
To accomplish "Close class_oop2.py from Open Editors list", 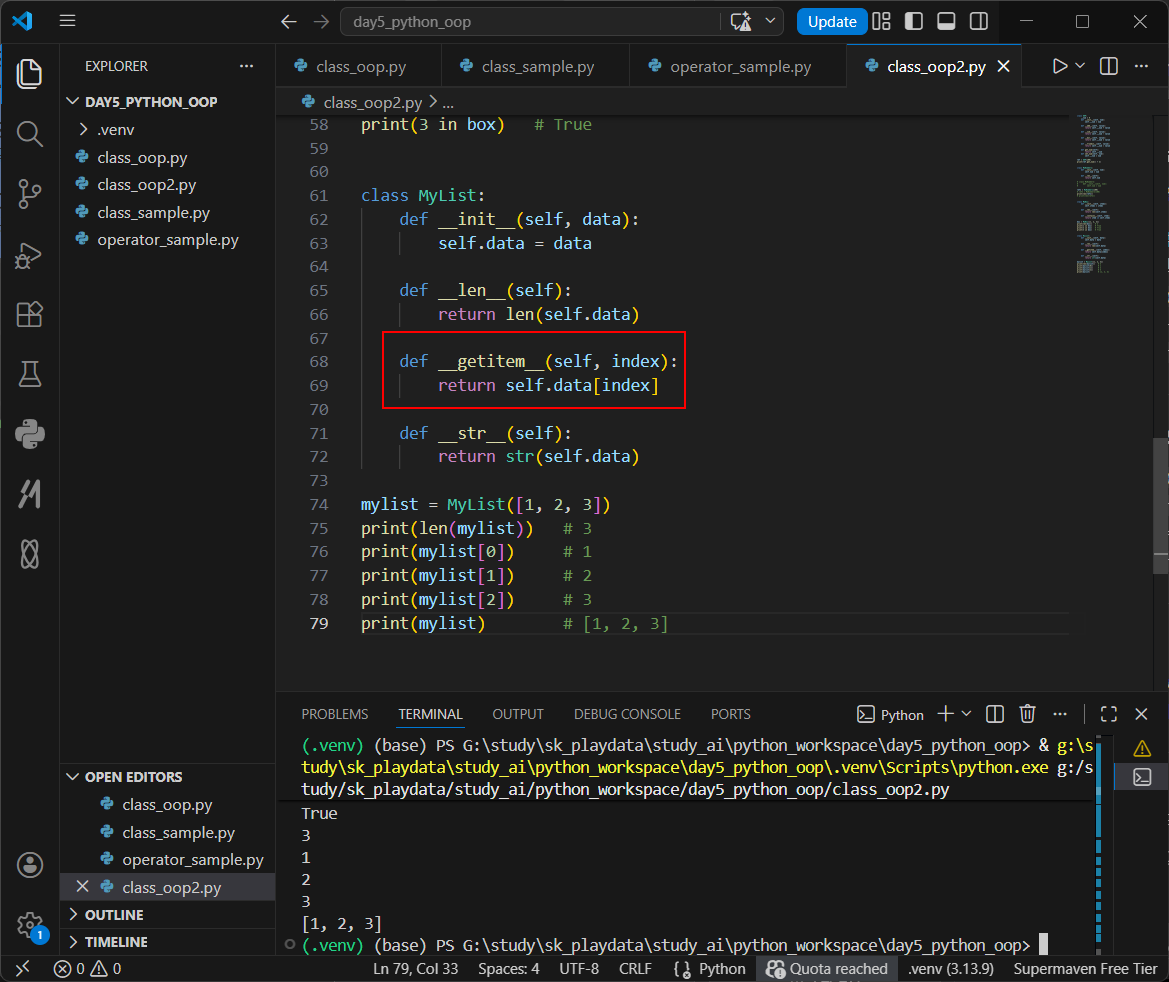I will [x=82, y=887].
